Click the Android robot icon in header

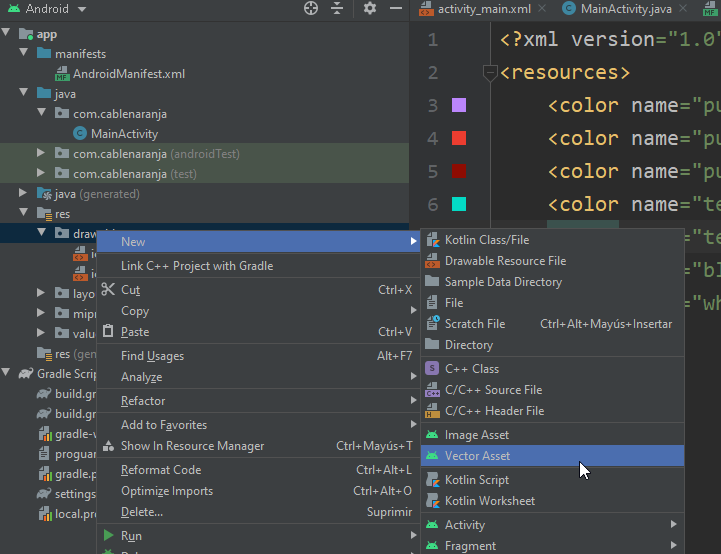click(x=14, y=8)
